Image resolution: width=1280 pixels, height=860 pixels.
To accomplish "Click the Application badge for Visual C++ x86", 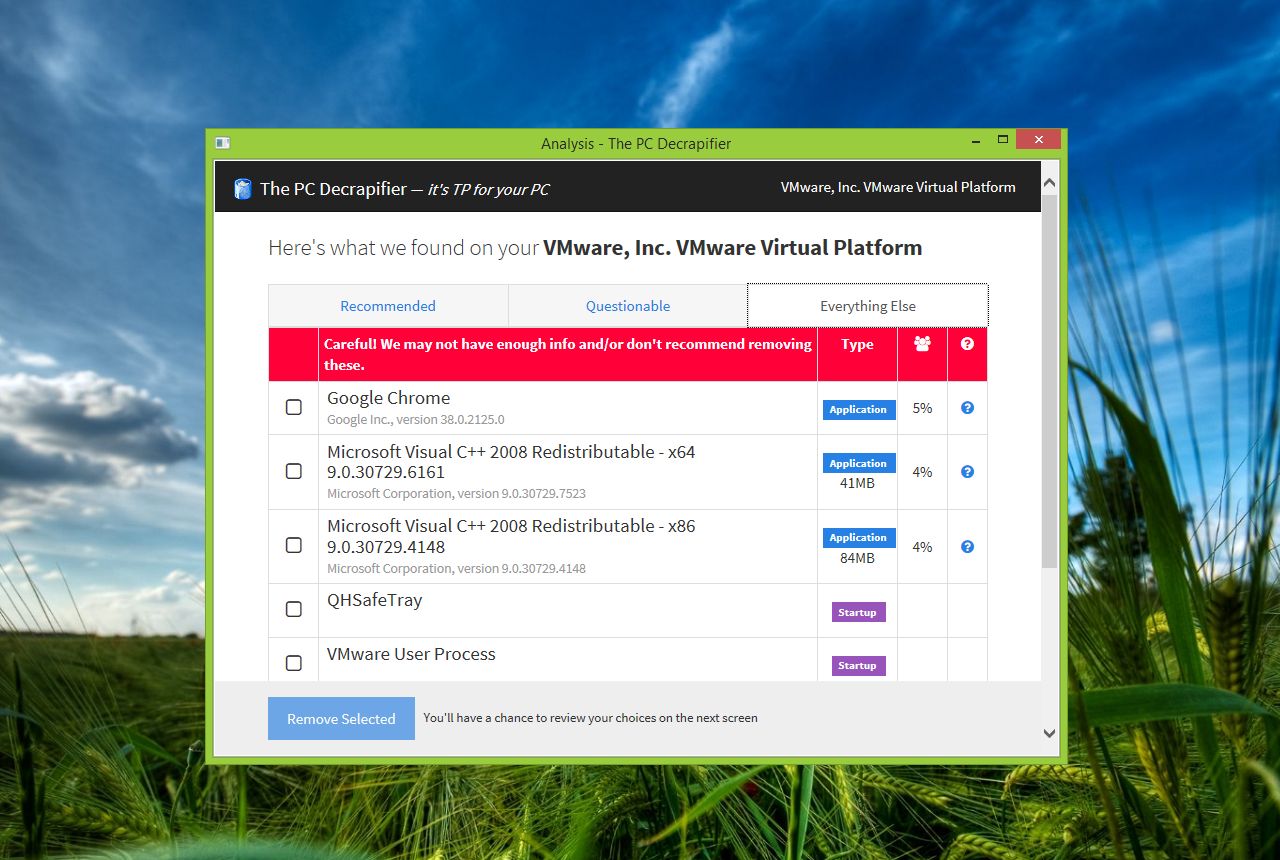I will pyautogui.click(x=858, y=537).
